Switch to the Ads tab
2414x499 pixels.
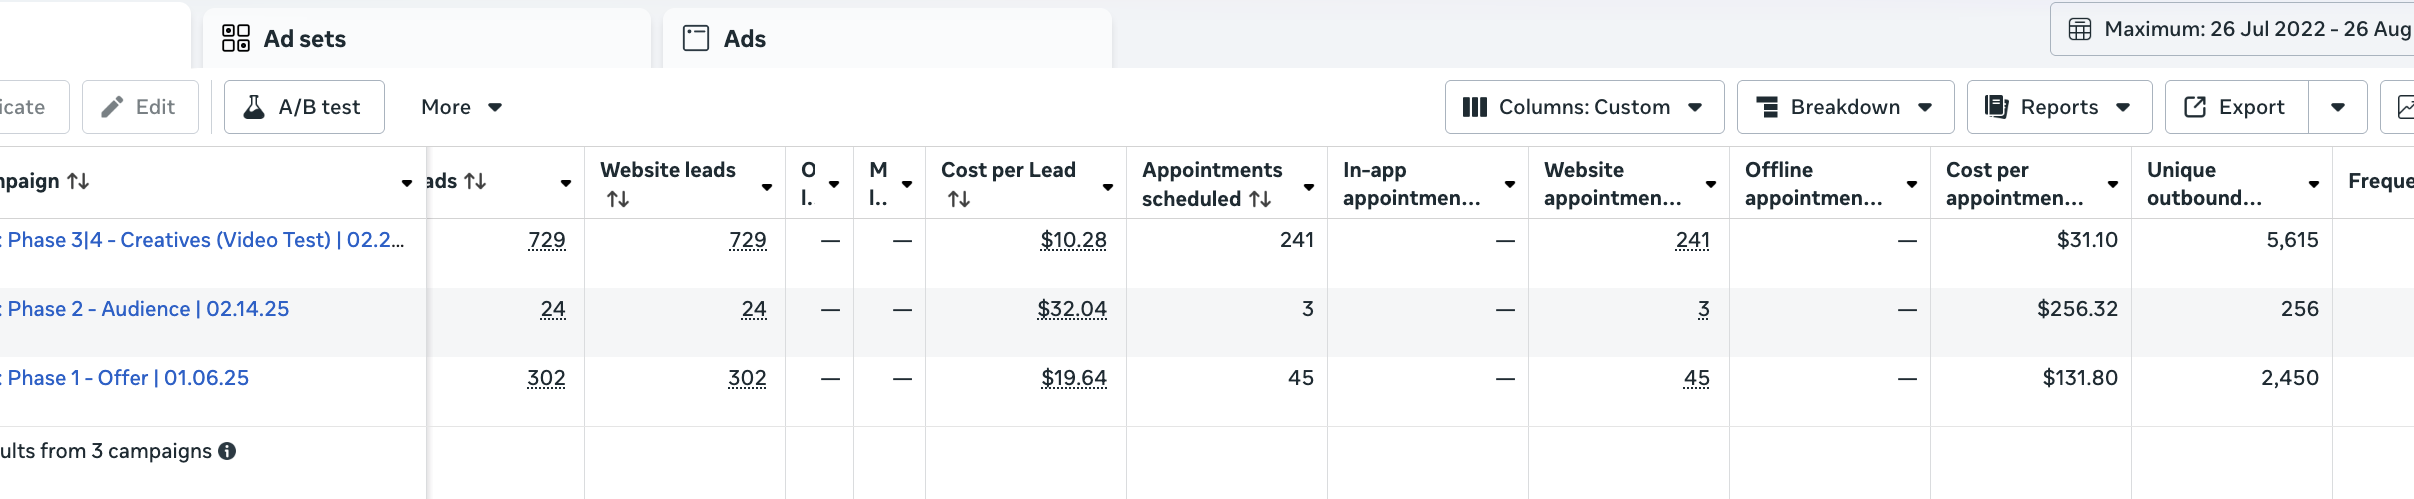click(x=744, y=39)
